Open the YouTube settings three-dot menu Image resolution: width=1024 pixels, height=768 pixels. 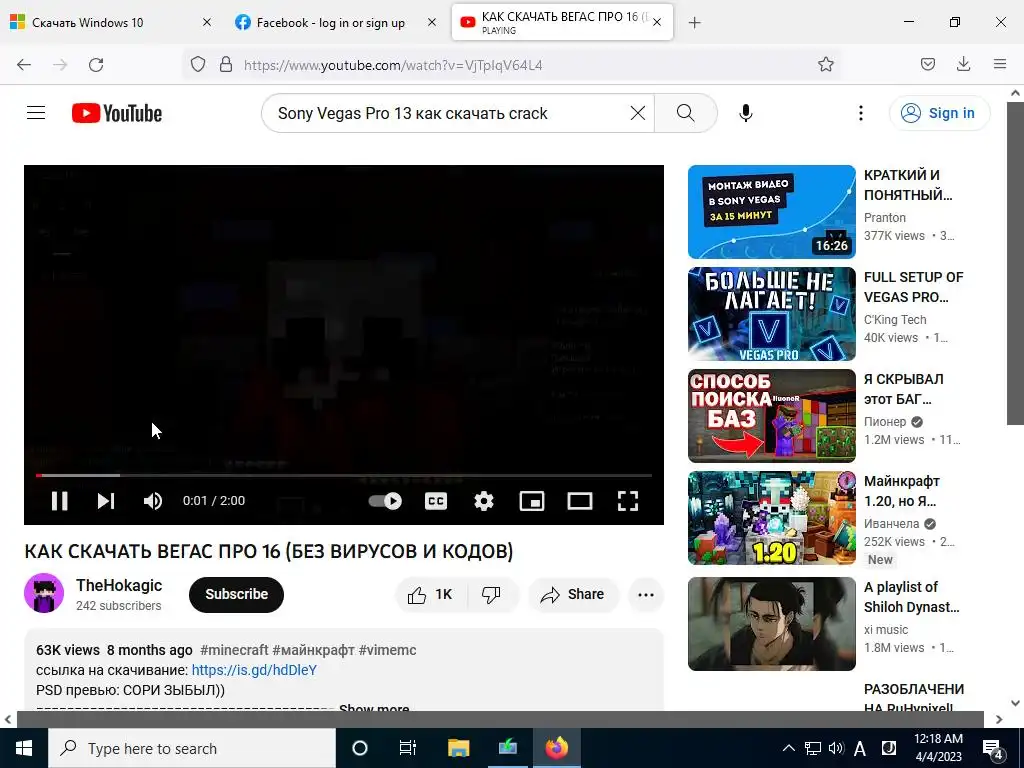click(x=861, y=113)
